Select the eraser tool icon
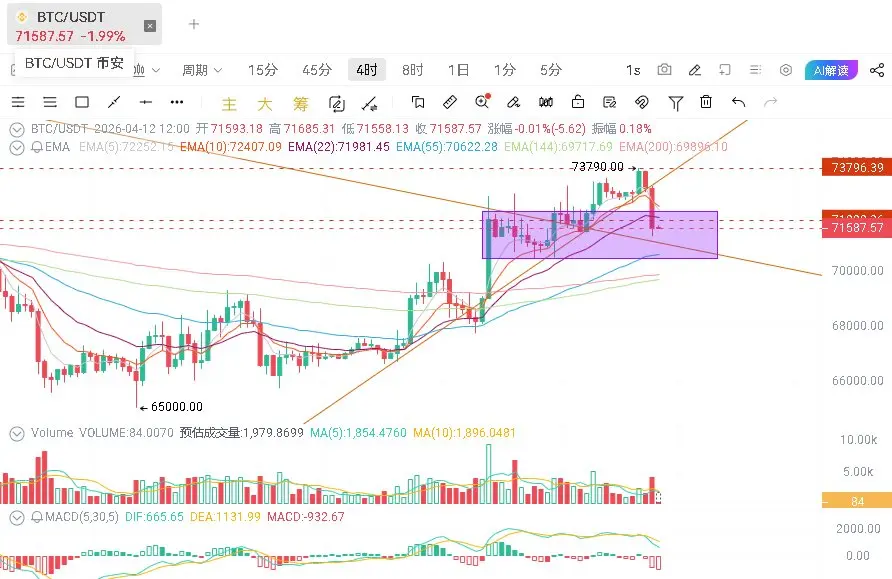 tap(514, 102)
